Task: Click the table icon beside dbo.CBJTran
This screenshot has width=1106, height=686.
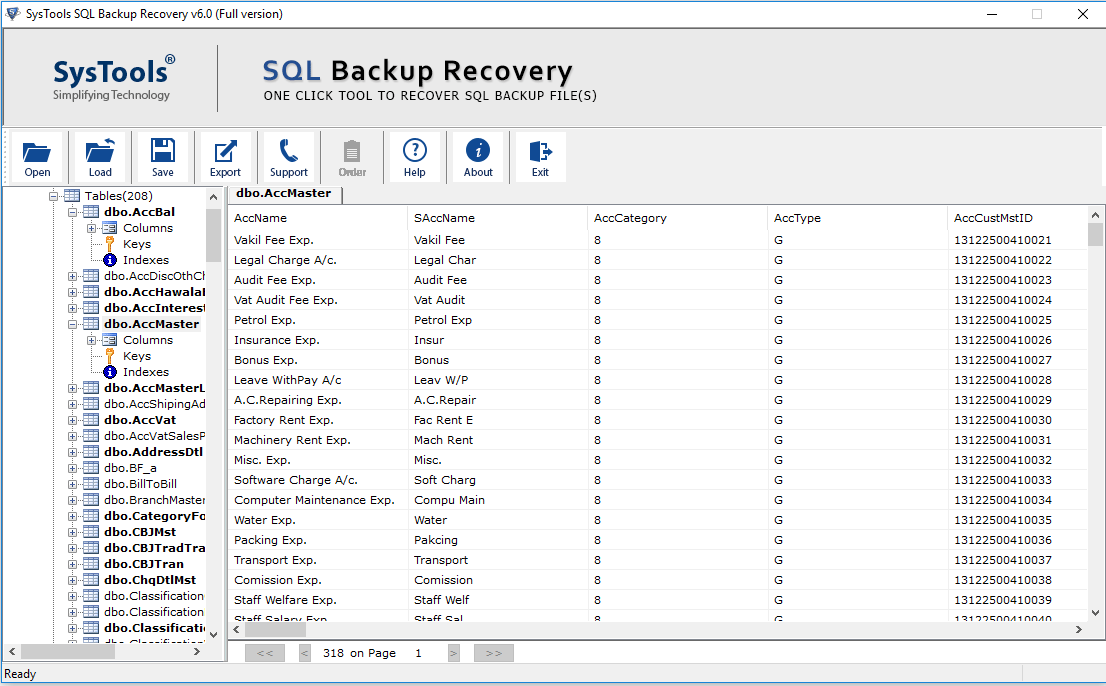Action: click(x=91, y=564)
